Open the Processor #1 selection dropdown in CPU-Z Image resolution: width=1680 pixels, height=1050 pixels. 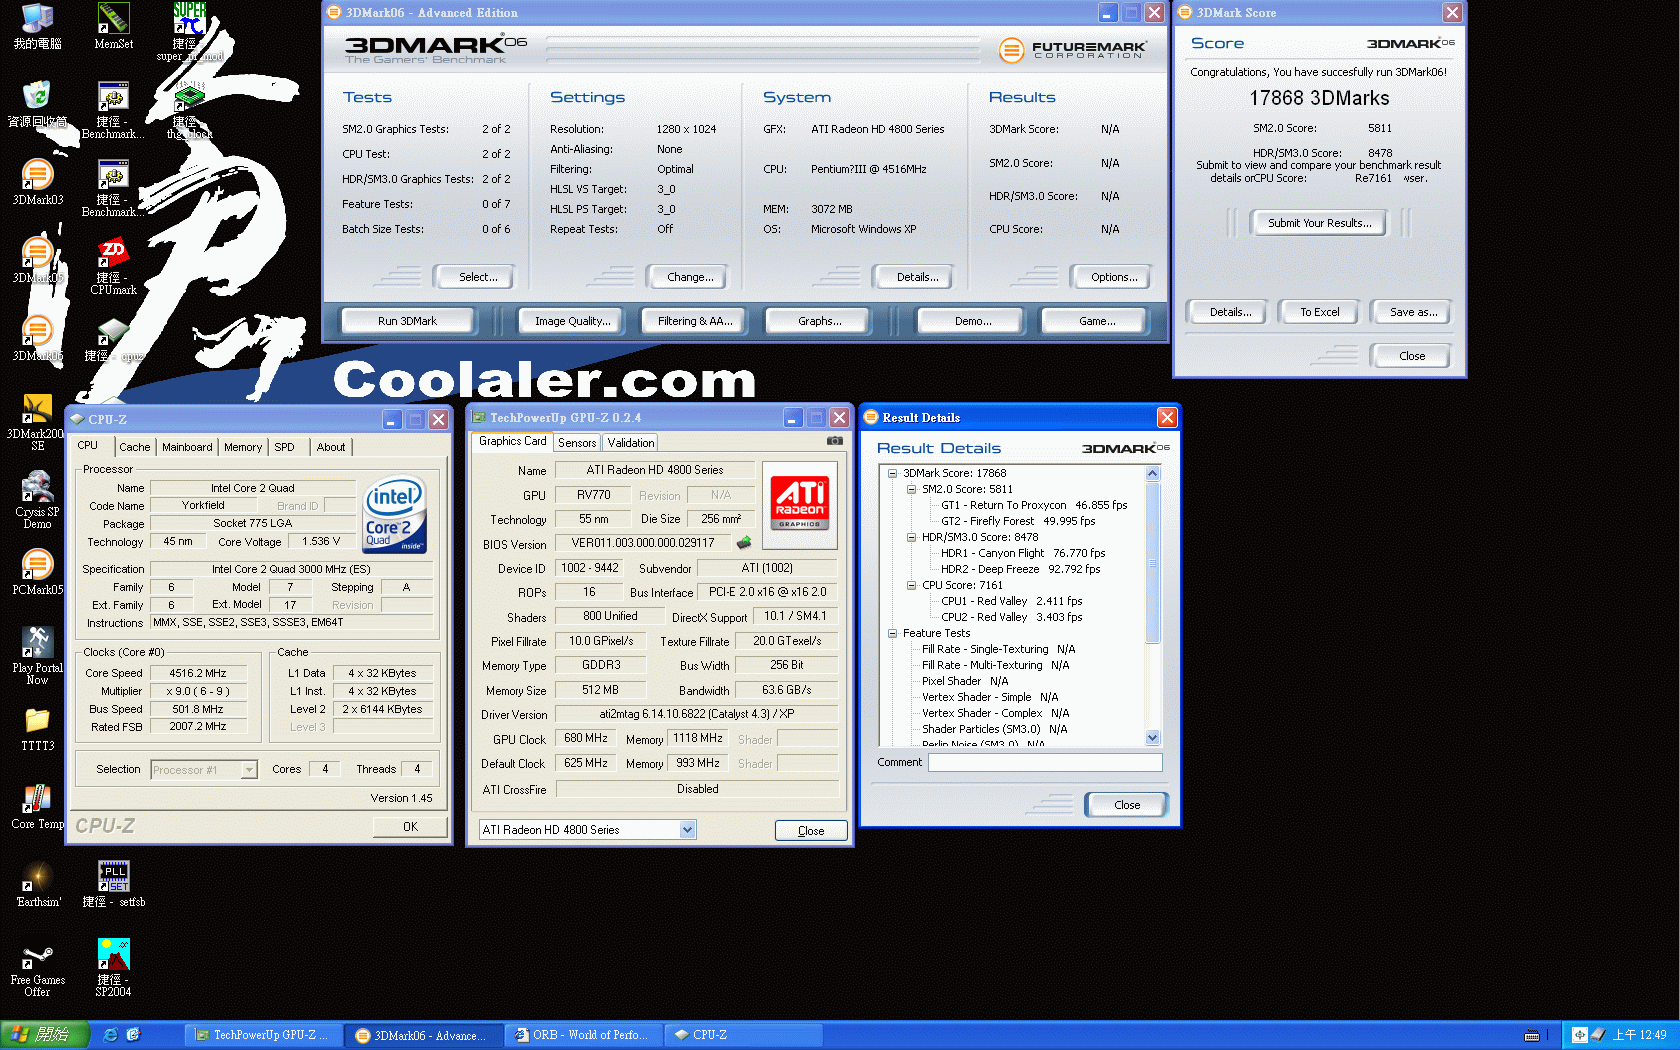249,770
